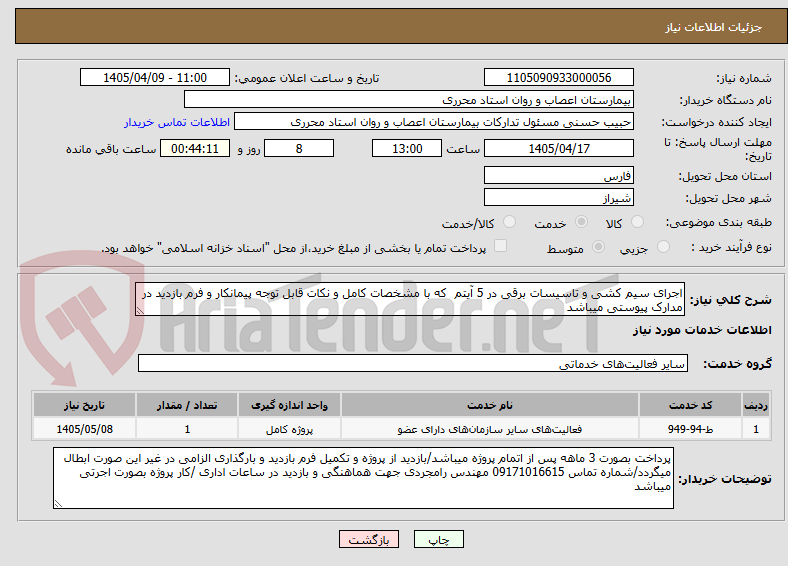
Task: Click the need date cell 1405/05/08
Action: (84, 429)
